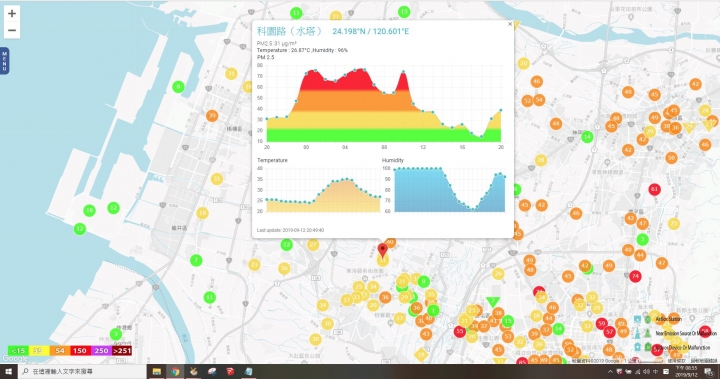Click the coordinates 24.198°N / 120.601°E
Viewport: 720px width, 379px height.
click(x=371, y=31)
